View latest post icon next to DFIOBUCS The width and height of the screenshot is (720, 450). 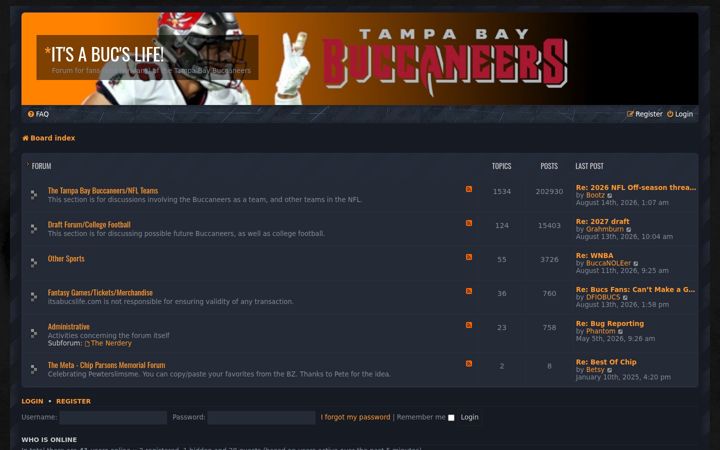(625, 298)
